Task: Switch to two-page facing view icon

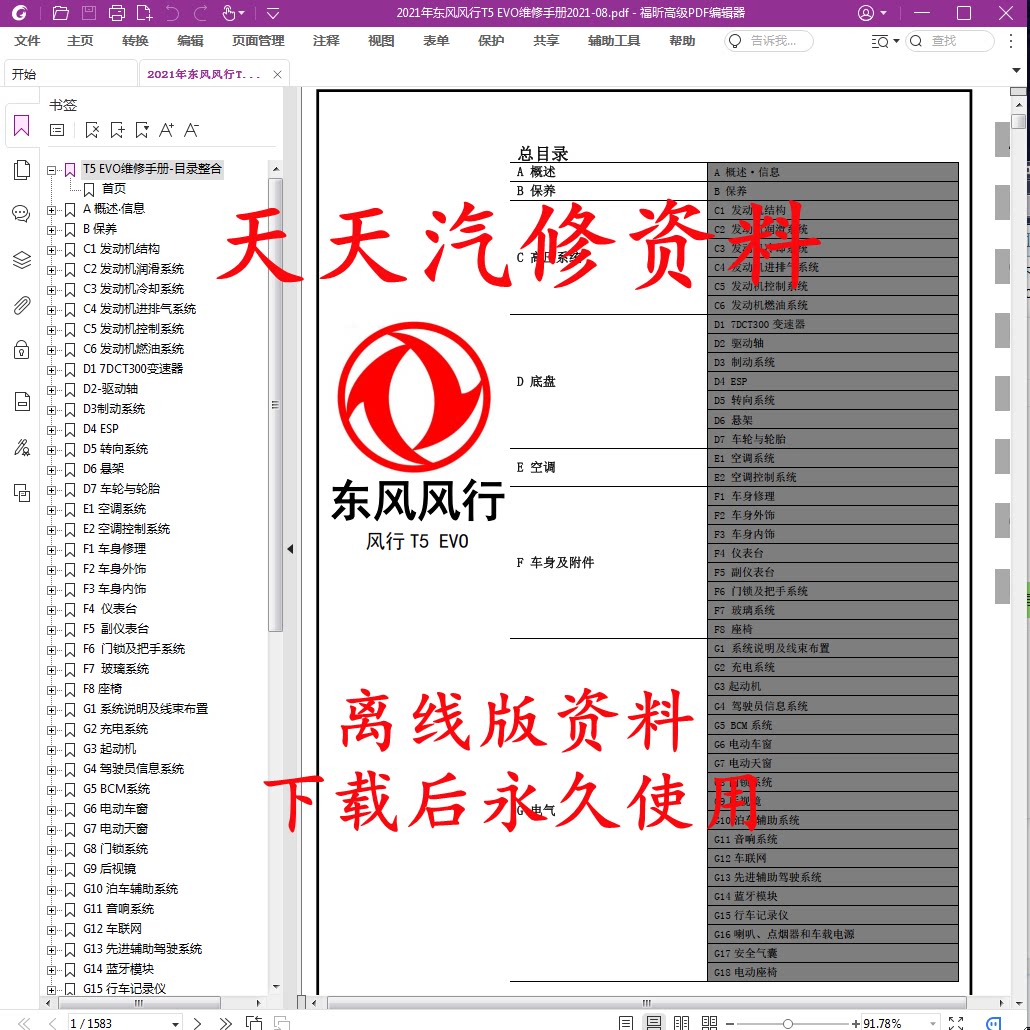Action: pyautogui.click(x=682, y=1023)
